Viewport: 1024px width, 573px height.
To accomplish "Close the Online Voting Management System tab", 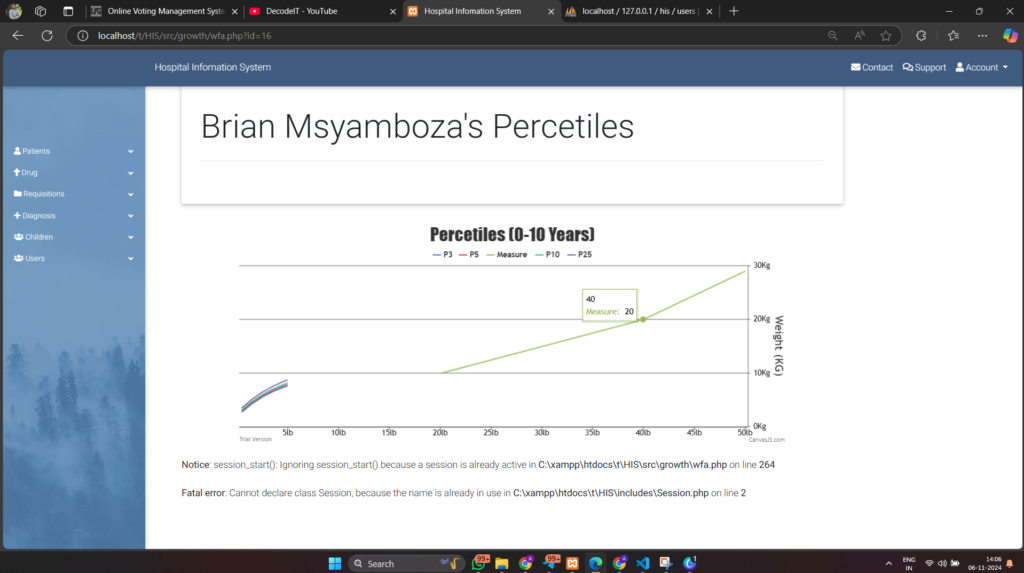I will pos(234,11).
